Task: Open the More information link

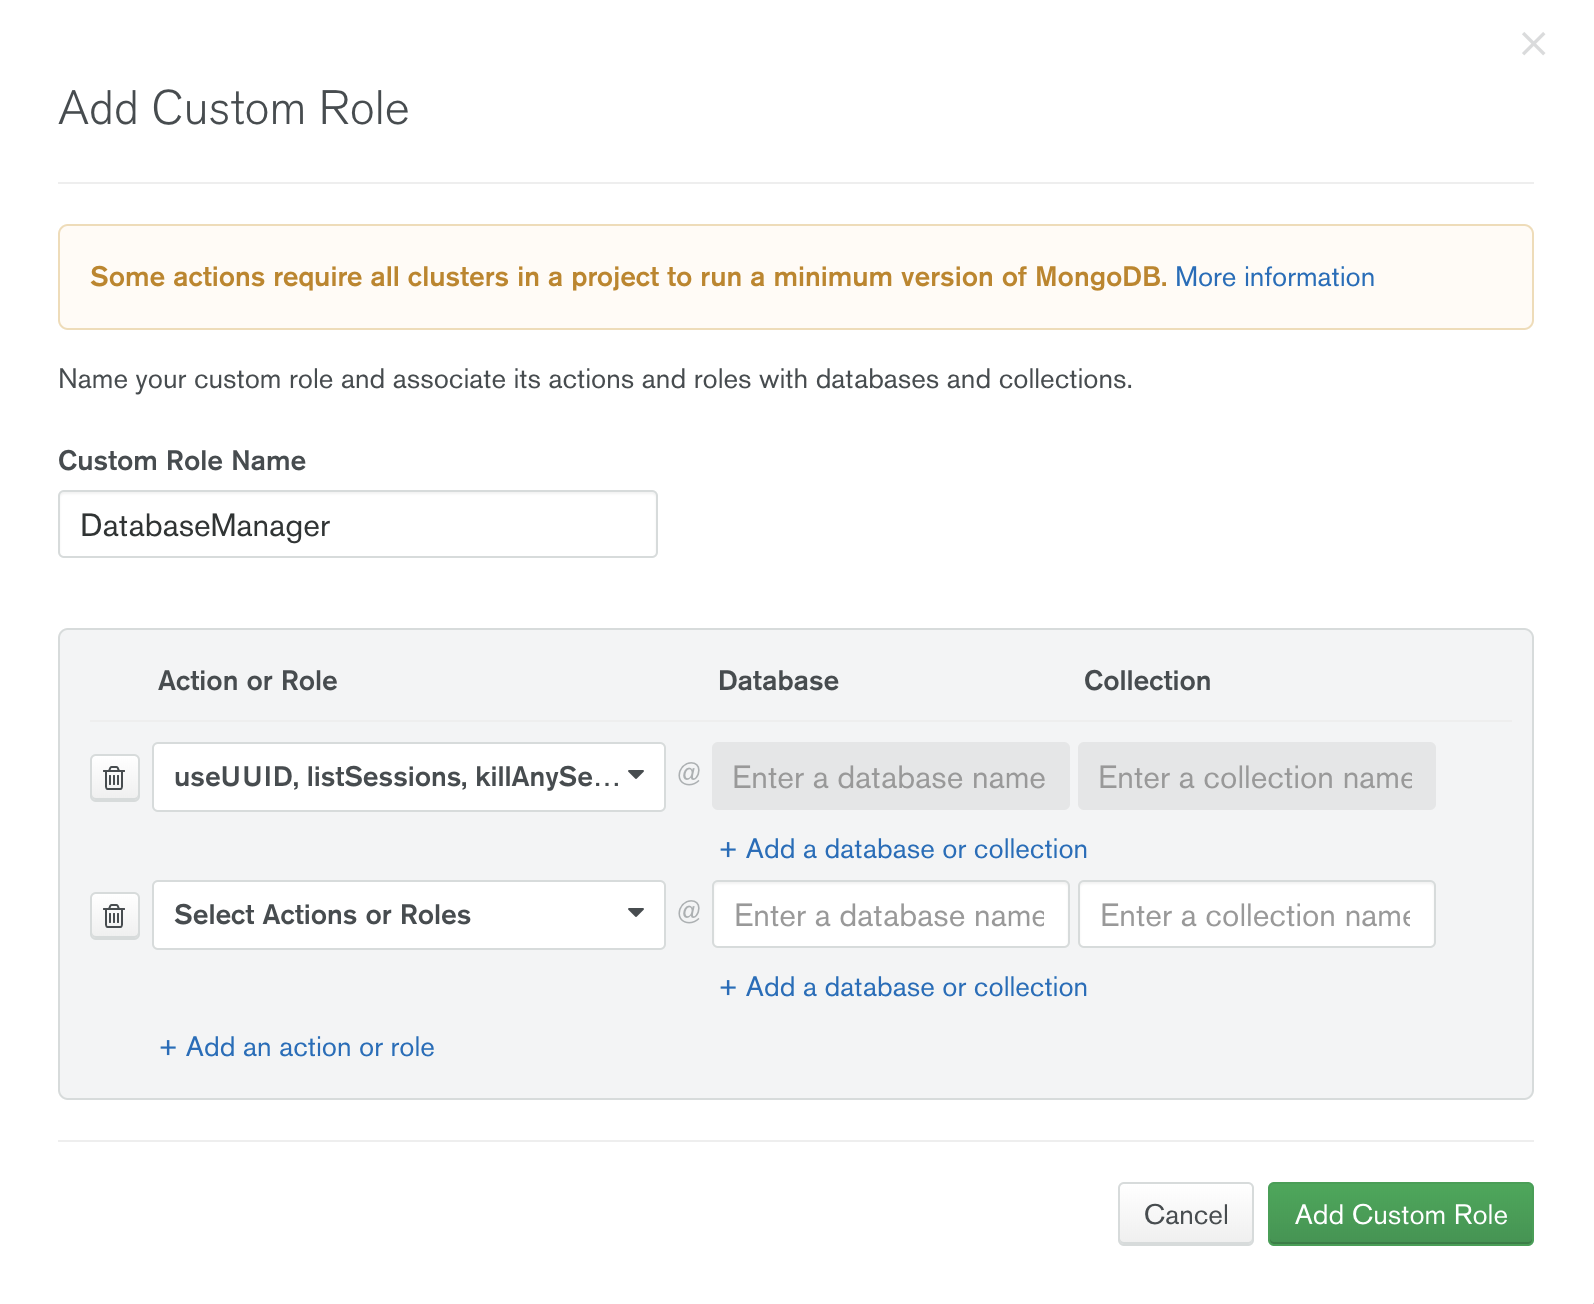Action: tap(1274, 277)
